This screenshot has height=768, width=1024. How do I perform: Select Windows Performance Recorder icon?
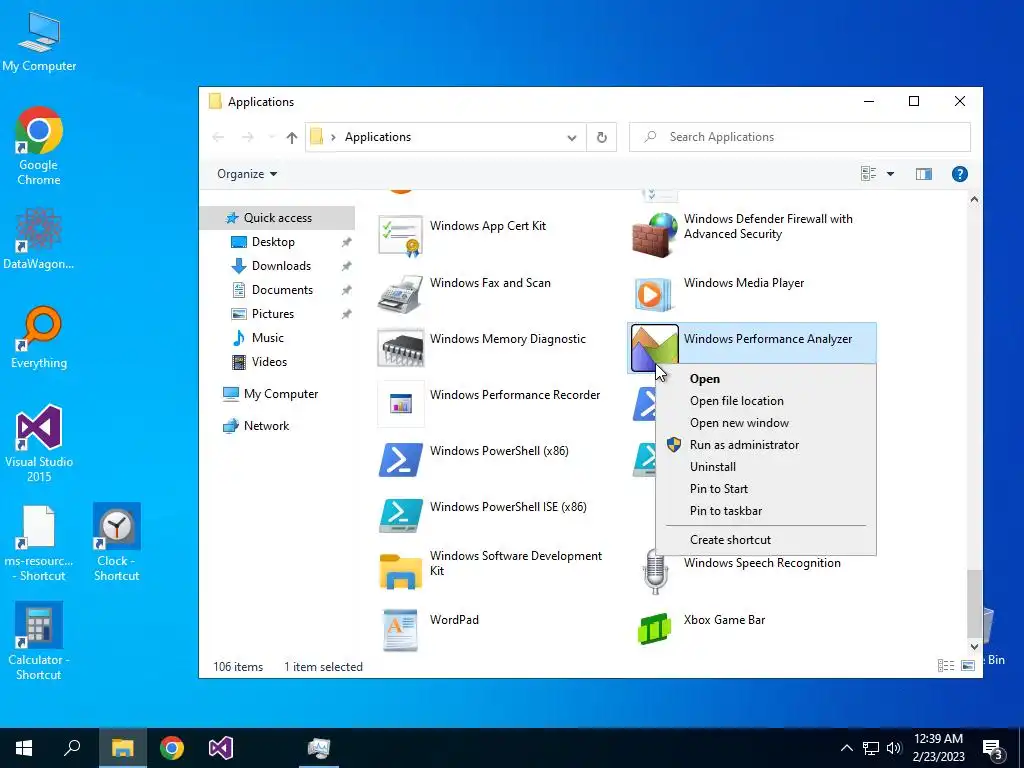[x=400, y=404]
